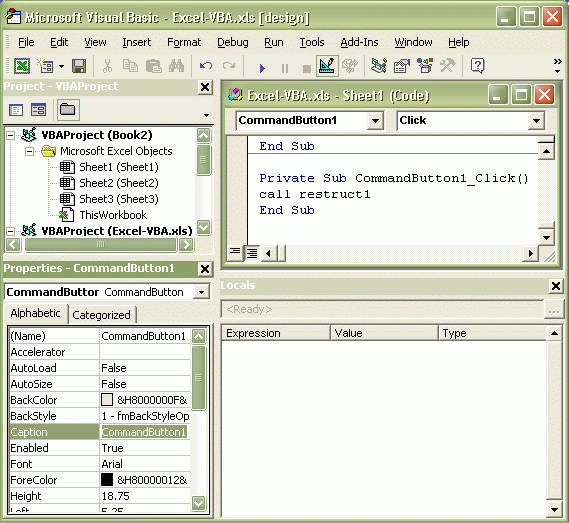
Task: Open the Debug menu
Action: coord(233,42)
